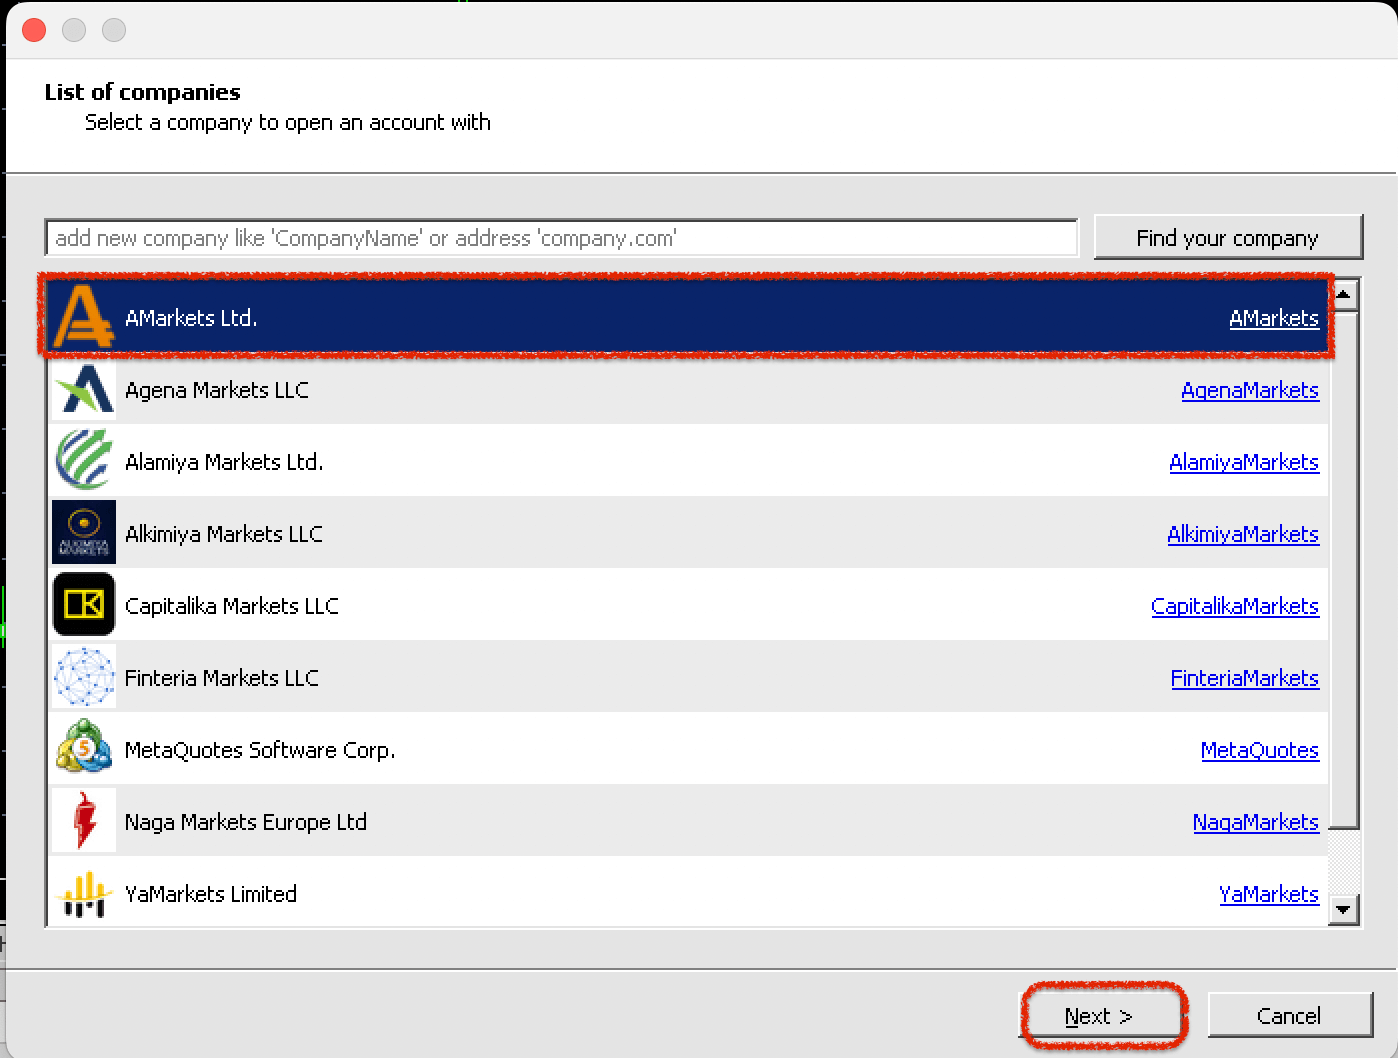Click the AMarkets Ltd. orange logo icon
This screenshot has height=1058, width=1398.
(x=84, y=317)
